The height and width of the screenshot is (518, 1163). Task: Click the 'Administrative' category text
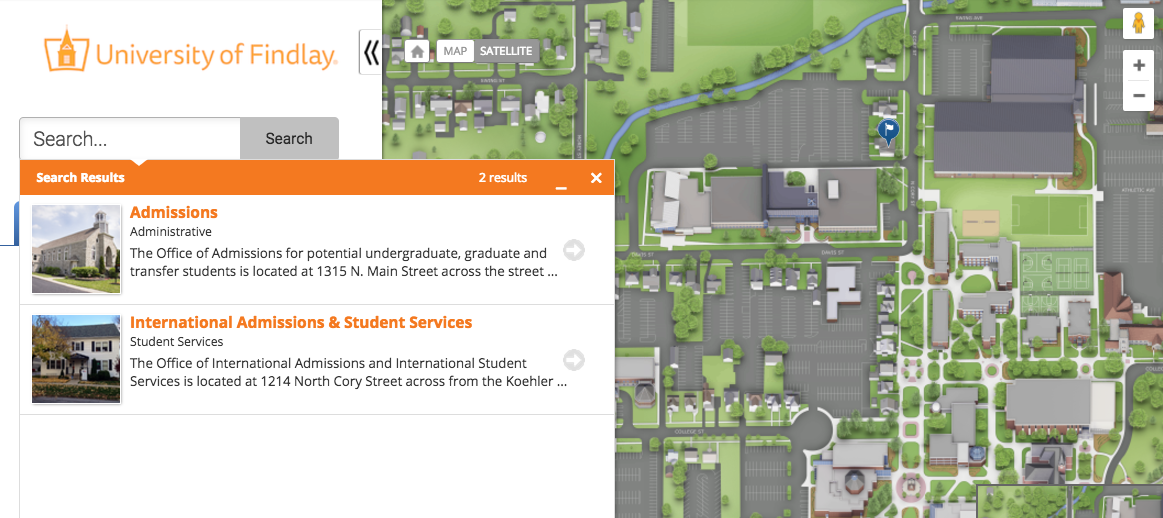tap(171, 232)
